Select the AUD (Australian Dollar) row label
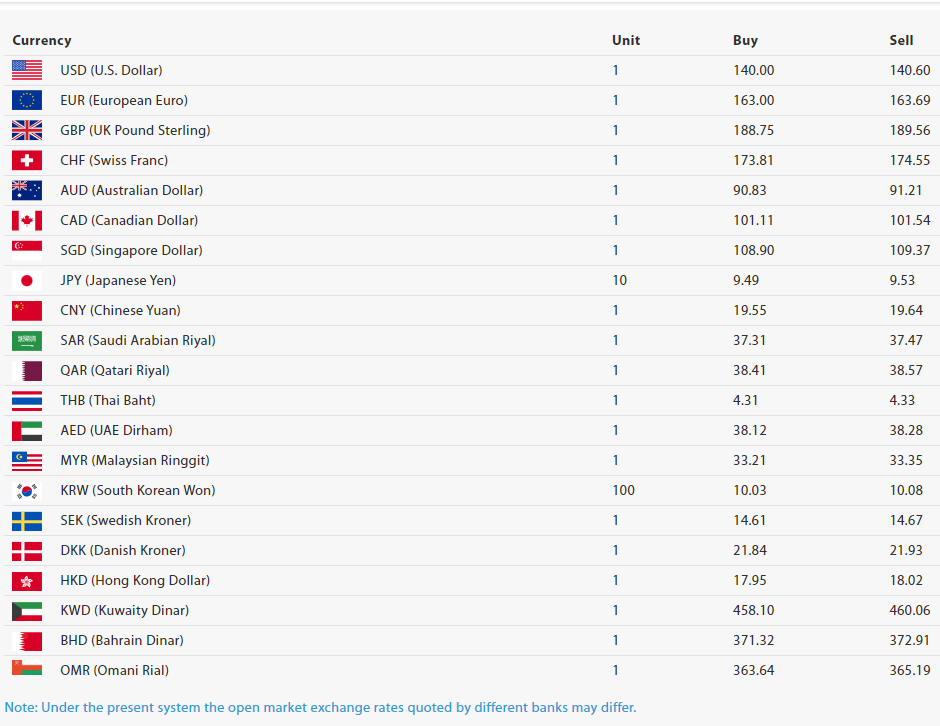Image resolution: width=940 pixels, height=726 pixels. (x=131, y=190)
